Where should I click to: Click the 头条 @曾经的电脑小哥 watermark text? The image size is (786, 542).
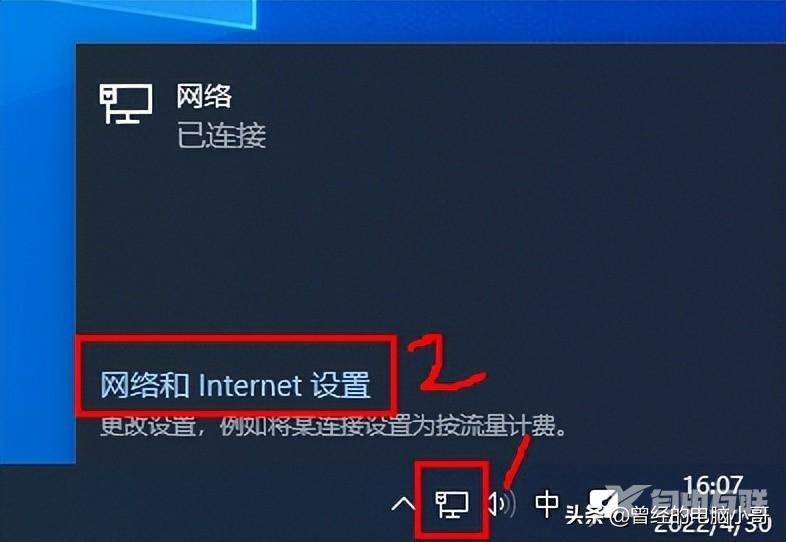click(667, 515)
